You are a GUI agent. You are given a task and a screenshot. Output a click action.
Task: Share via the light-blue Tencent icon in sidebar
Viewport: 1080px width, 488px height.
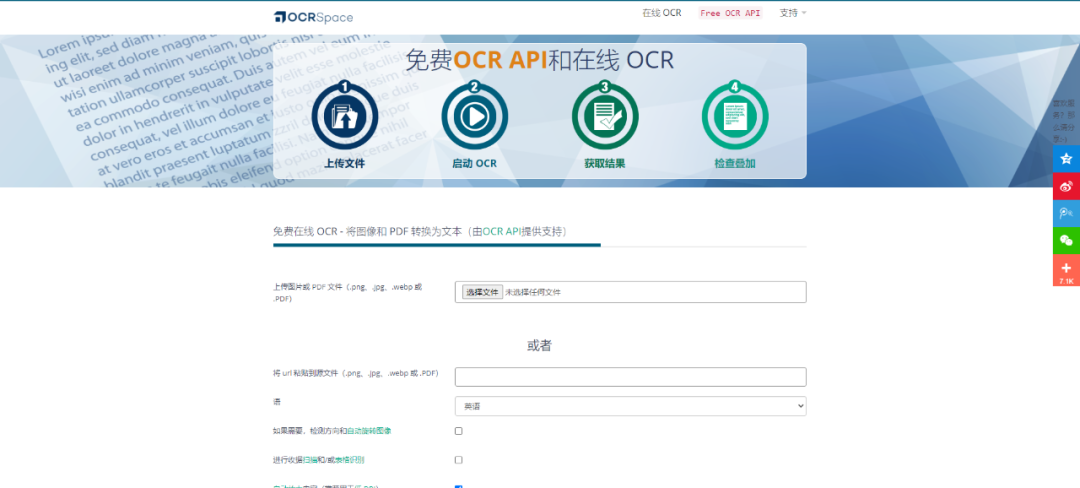tap(1066, 213)
